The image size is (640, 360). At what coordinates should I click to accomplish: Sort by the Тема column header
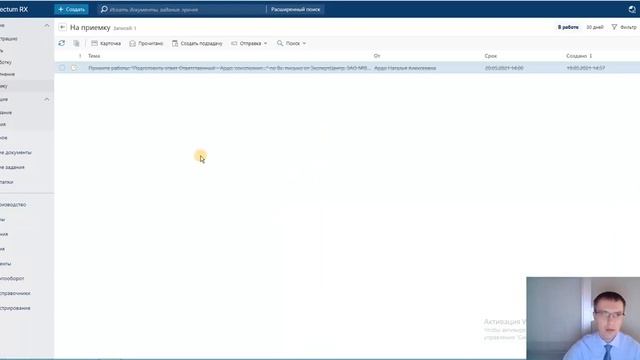pos(94,56)
